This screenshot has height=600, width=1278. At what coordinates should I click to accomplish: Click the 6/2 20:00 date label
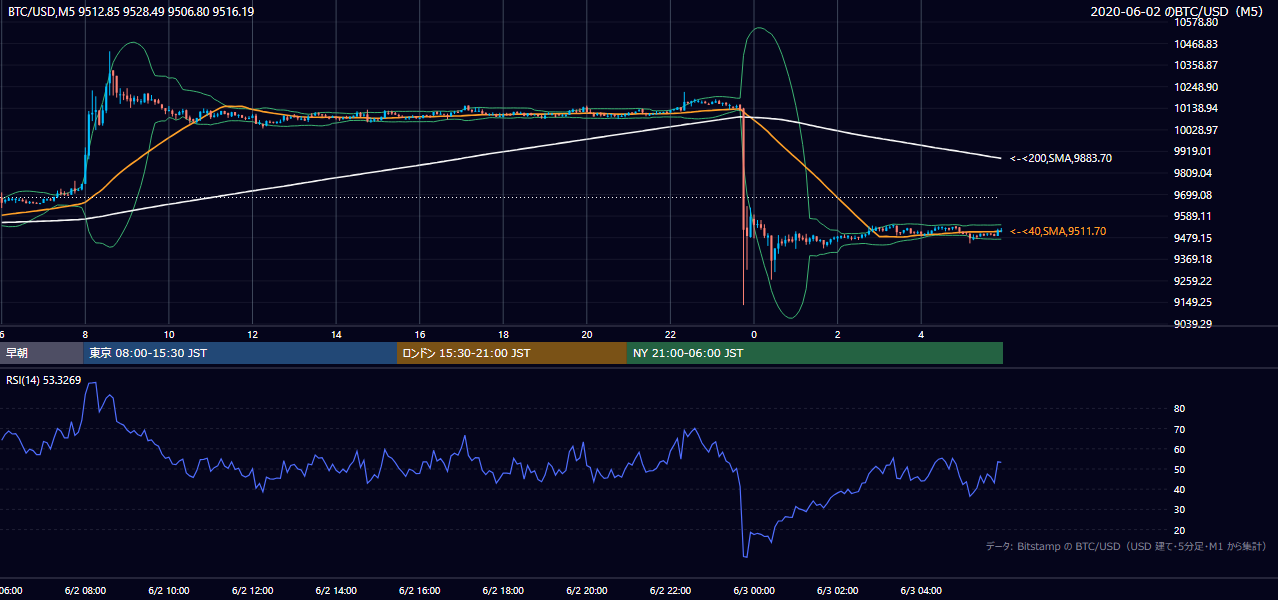click(587, 590)
